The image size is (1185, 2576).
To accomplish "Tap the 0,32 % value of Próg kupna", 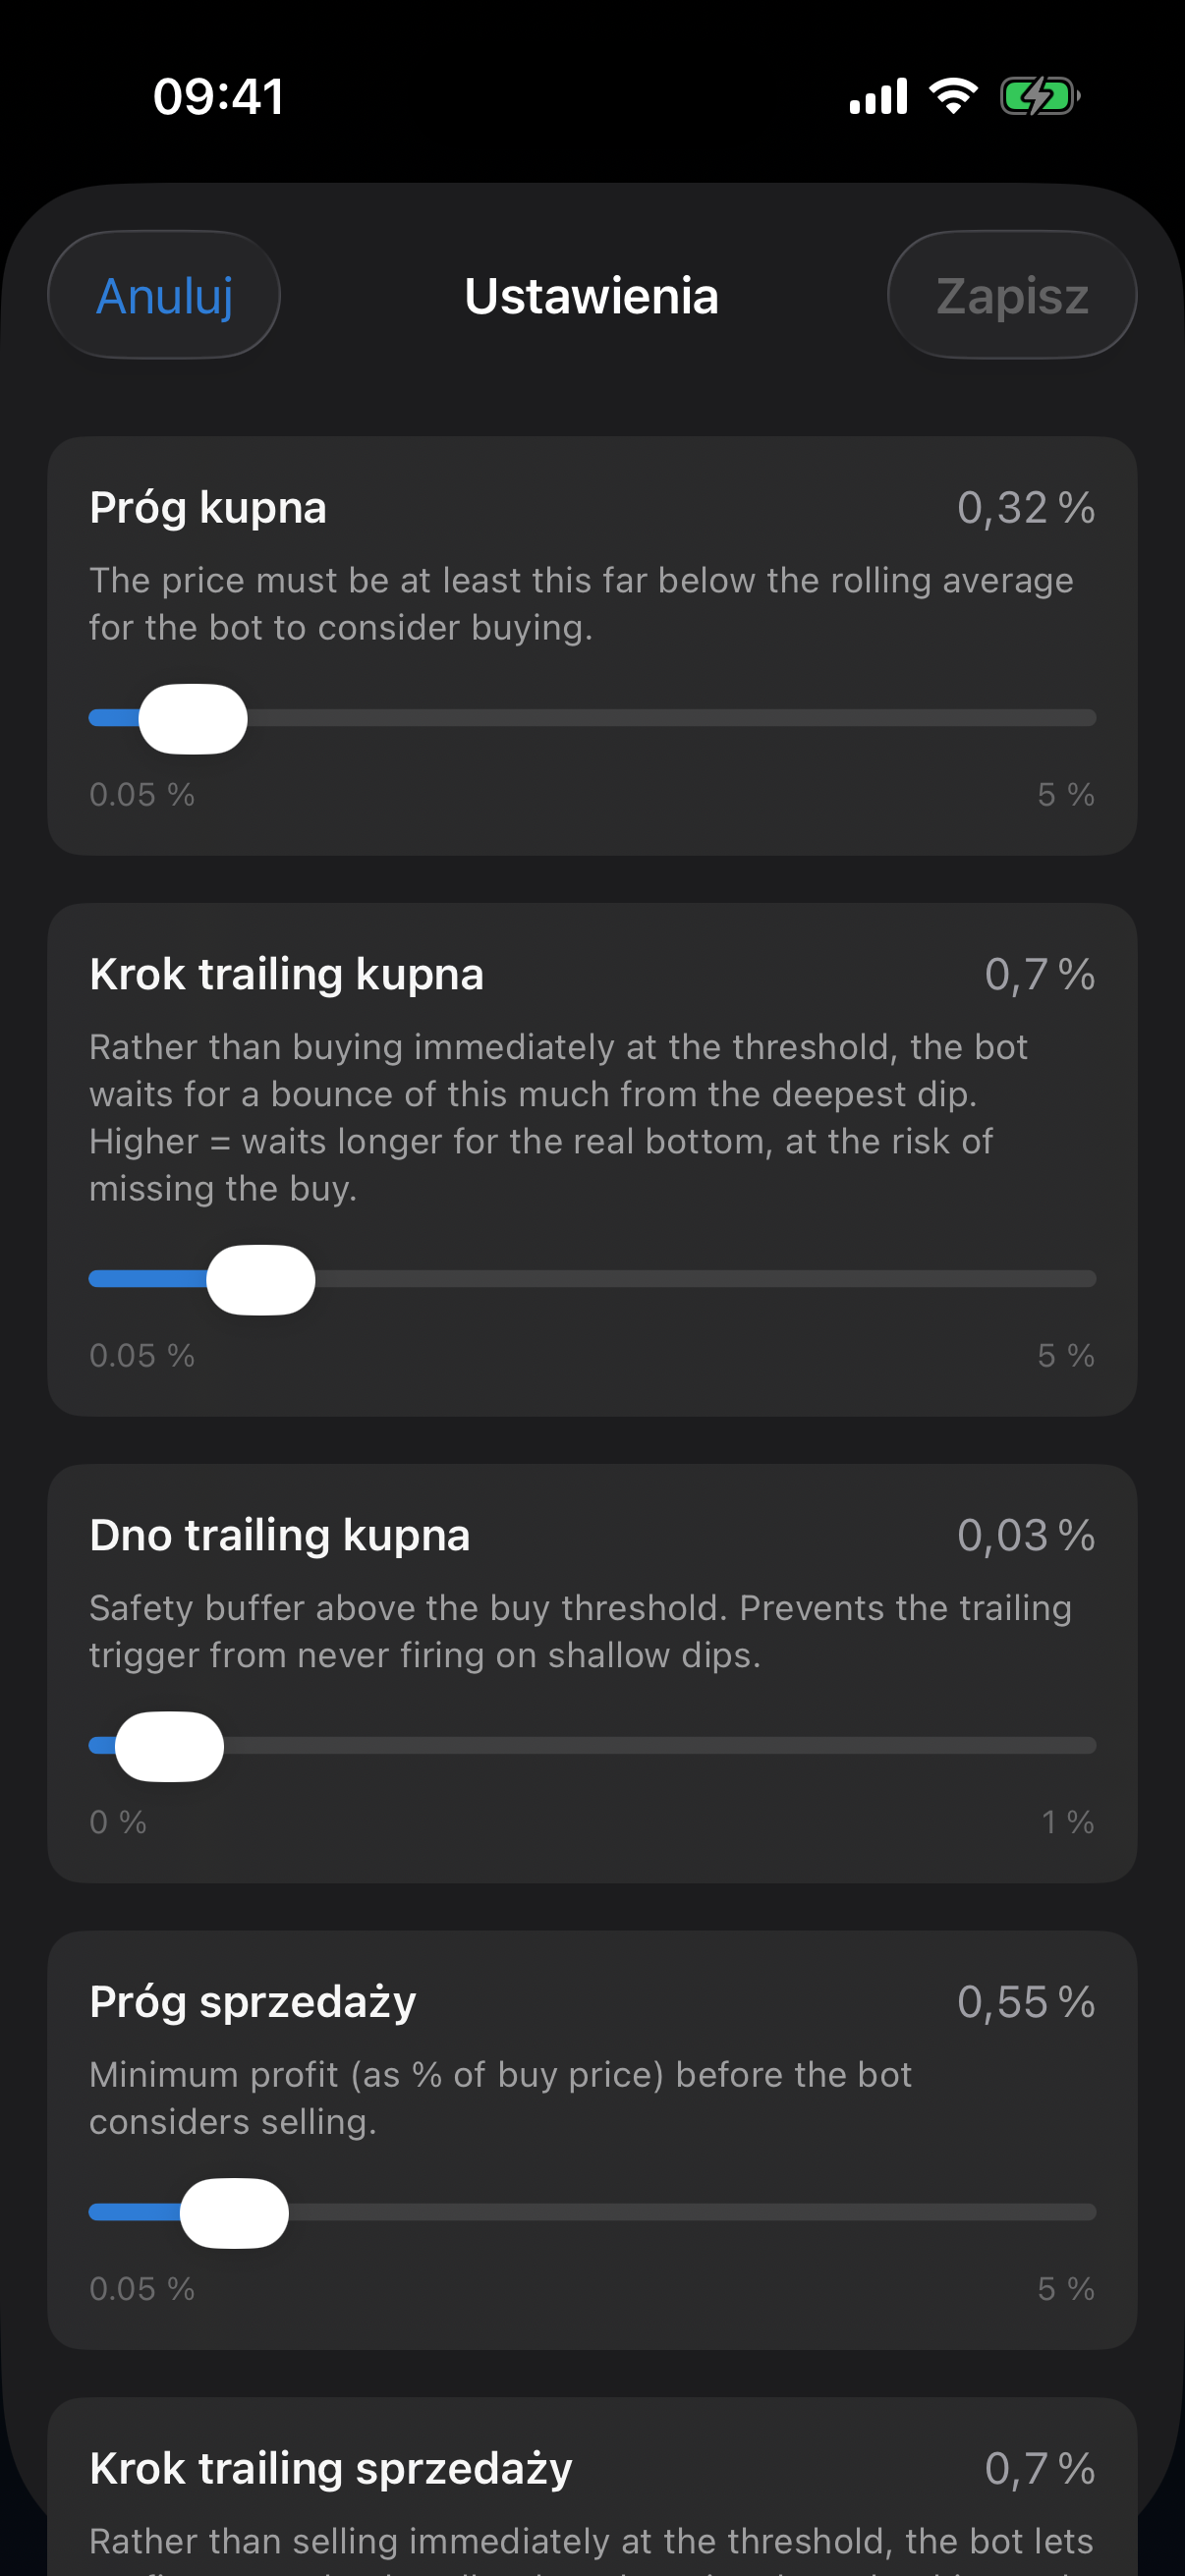I will [1026, 508].
